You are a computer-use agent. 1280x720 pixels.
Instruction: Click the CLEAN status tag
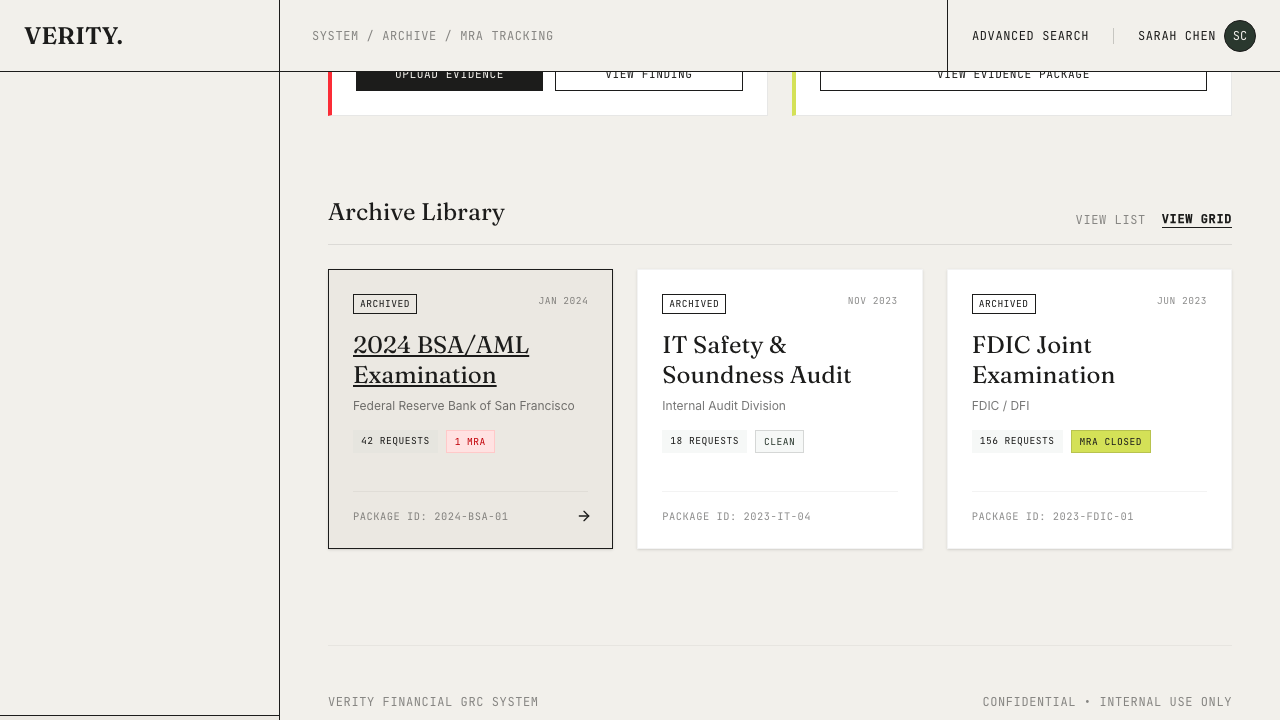pyautogui.click(x=779, y=441)
